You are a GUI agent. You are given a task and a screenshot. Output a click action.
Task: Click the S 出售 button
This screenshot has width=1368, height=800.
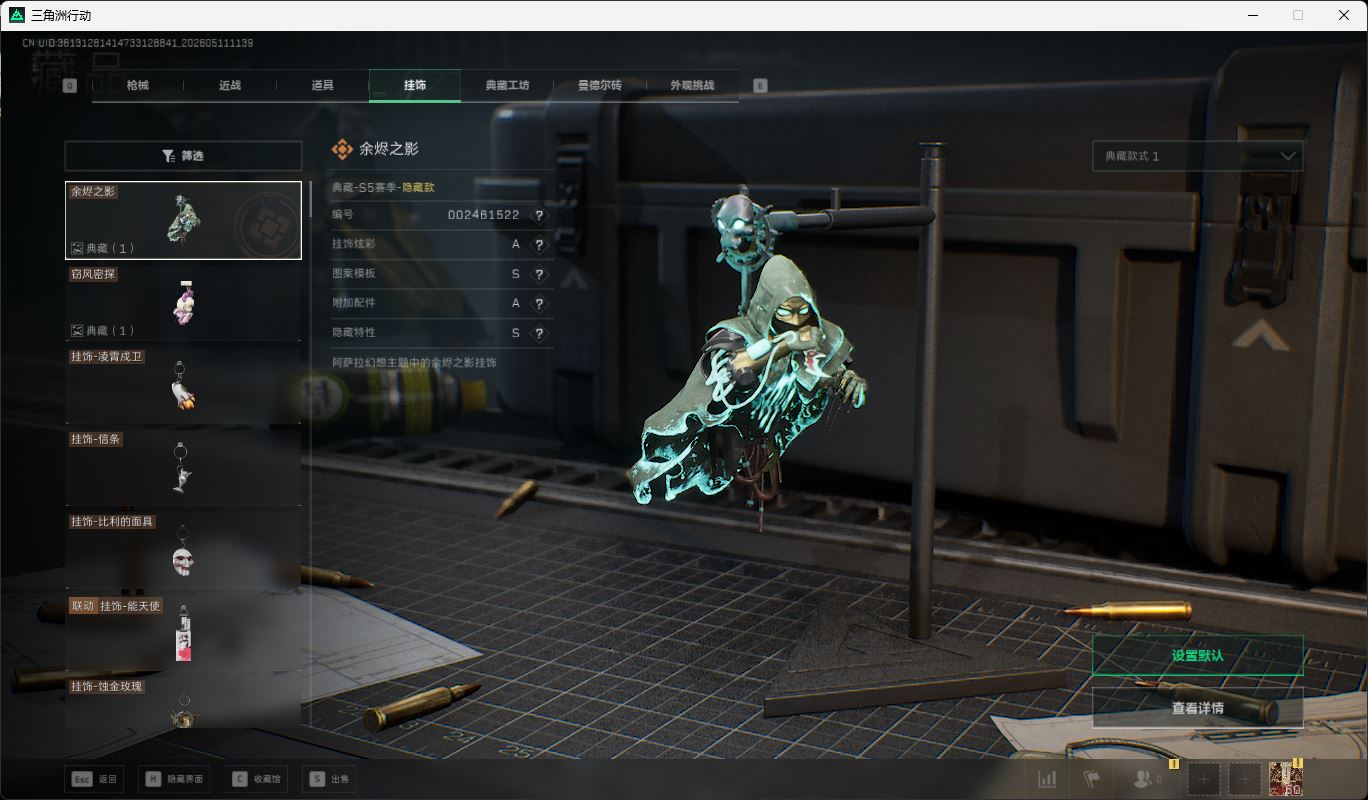tap(328, 779)
